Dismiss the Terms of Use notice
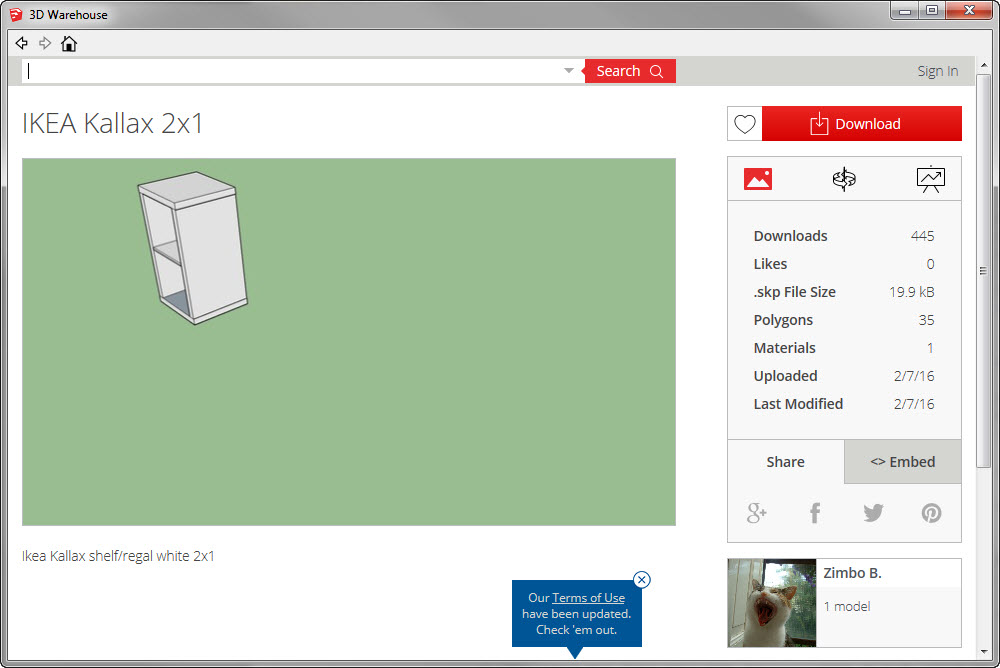The height and width of the screenshot is (668, 1000). point(642,579)
